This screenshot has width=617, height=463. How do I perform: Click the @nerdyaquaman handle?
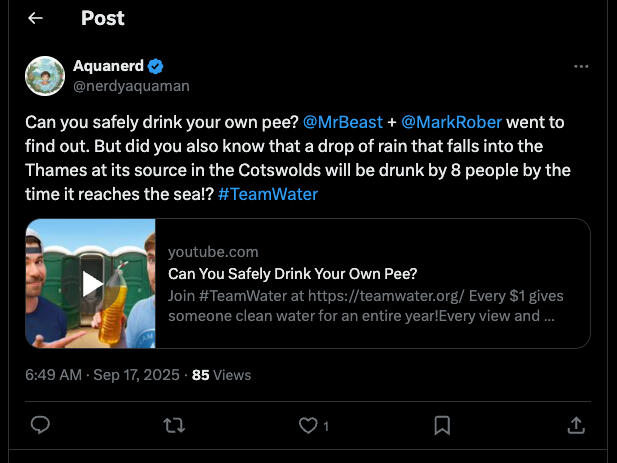(x=131, y=86)
